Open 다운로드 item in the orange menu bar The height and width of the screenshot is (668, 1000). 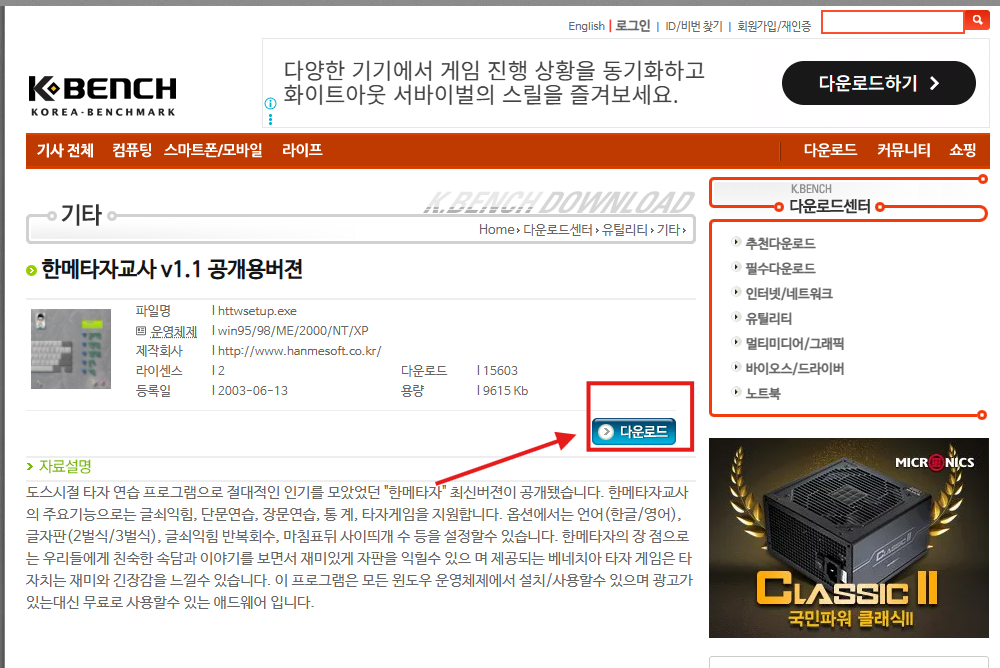point(830,151)
